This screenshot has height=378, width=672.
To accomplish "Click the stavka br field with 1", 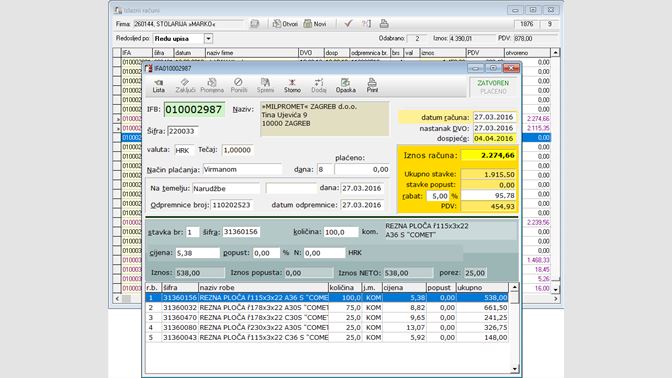I will click(192, 232).
